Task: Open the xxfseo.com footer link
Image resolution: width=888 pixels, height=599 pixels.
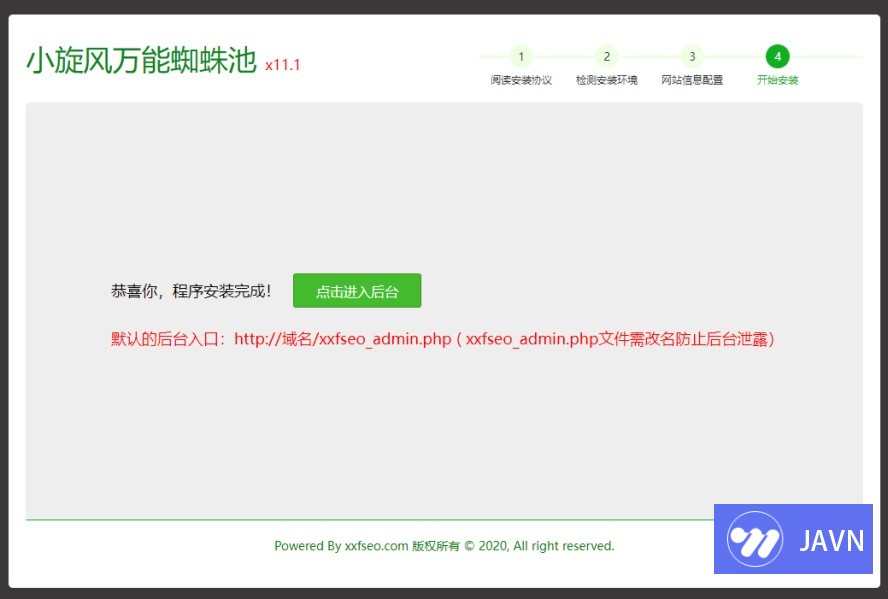Action: [376, 546]
